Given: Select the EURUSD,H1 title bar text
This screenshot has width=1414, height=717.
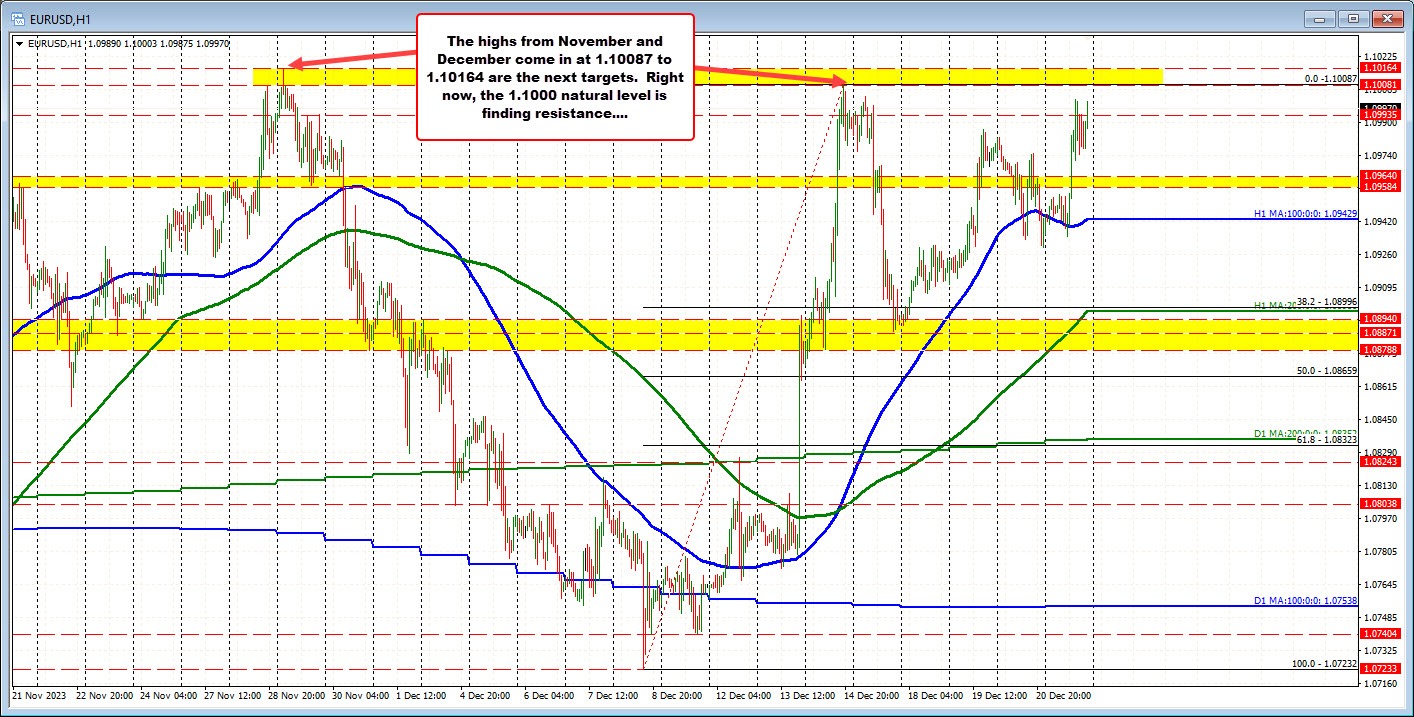Looking at the screenshot, I should 60,17.
